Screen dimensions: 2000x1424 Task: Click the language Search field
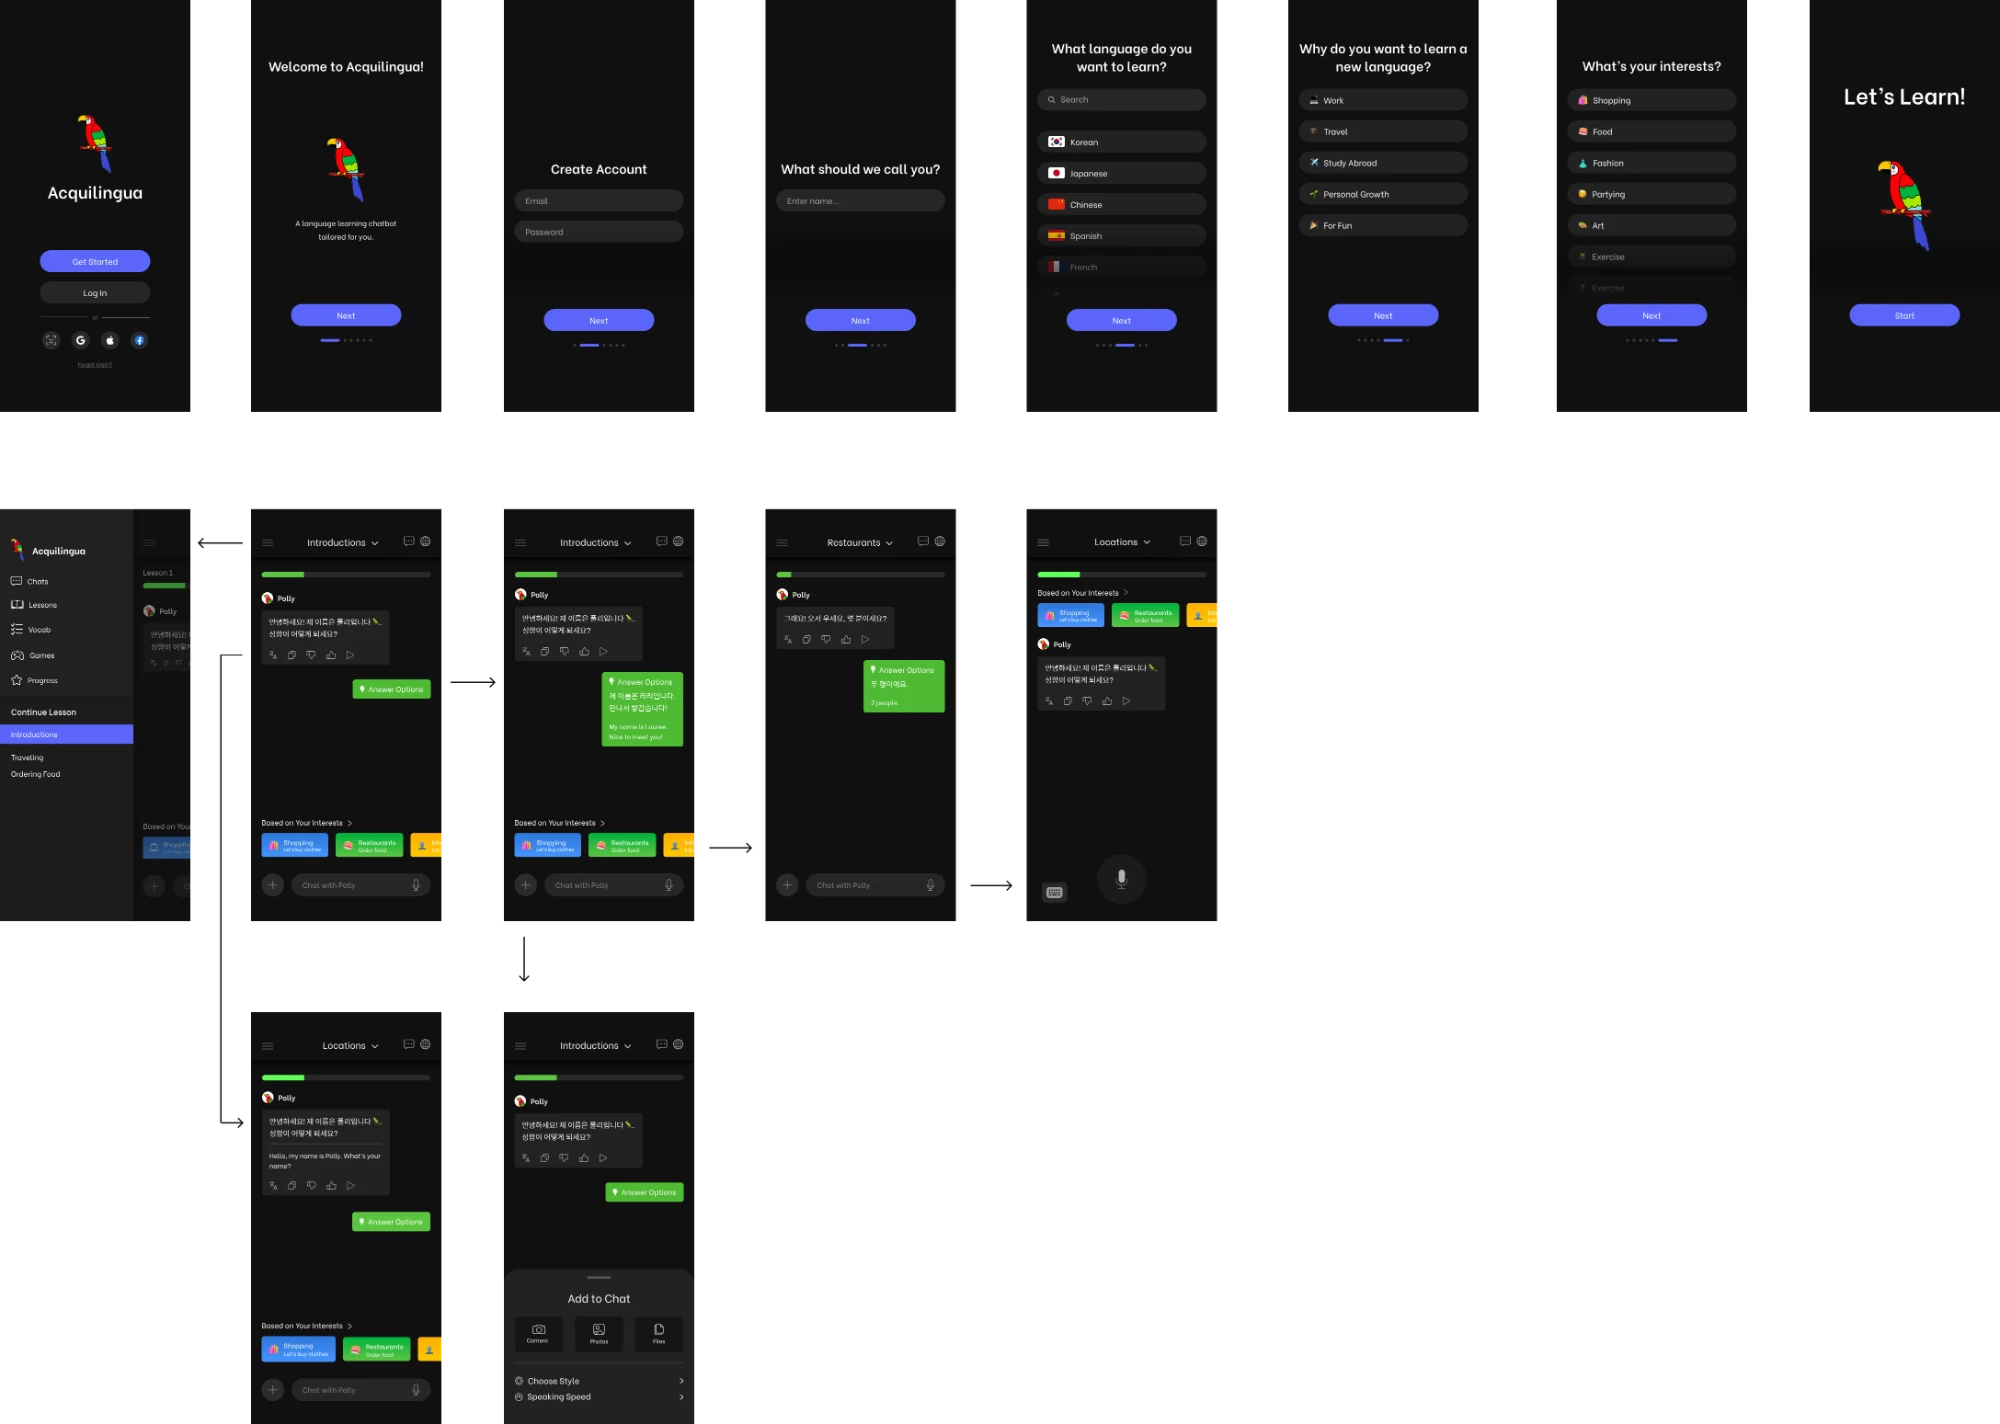1121,100
